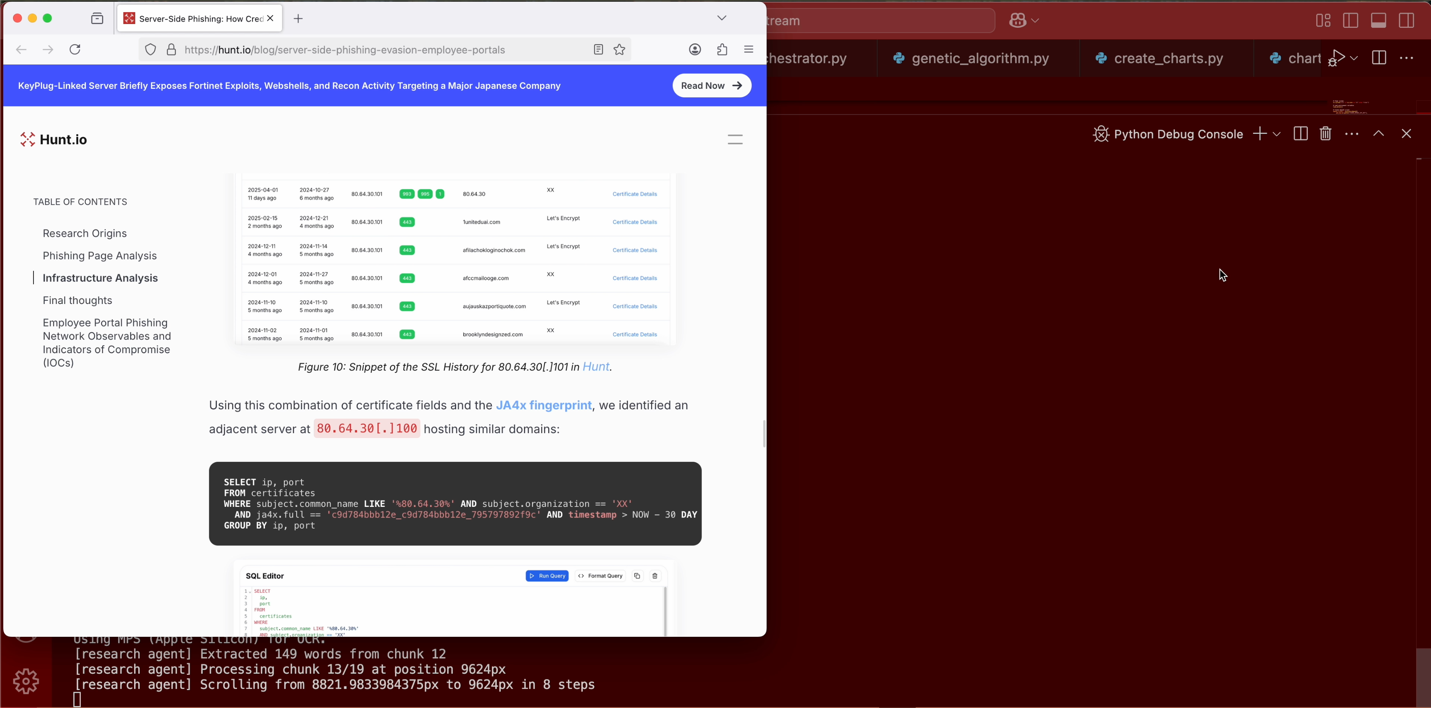Viewport: 1431px width, 708px height.
Task: Enter Reader View from the address bar
Action: point(598,50)
